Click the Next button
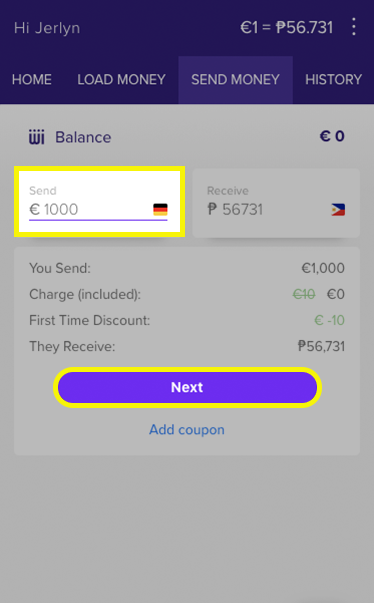This screenshot has width=374, height=603. (x=187, y=387)
